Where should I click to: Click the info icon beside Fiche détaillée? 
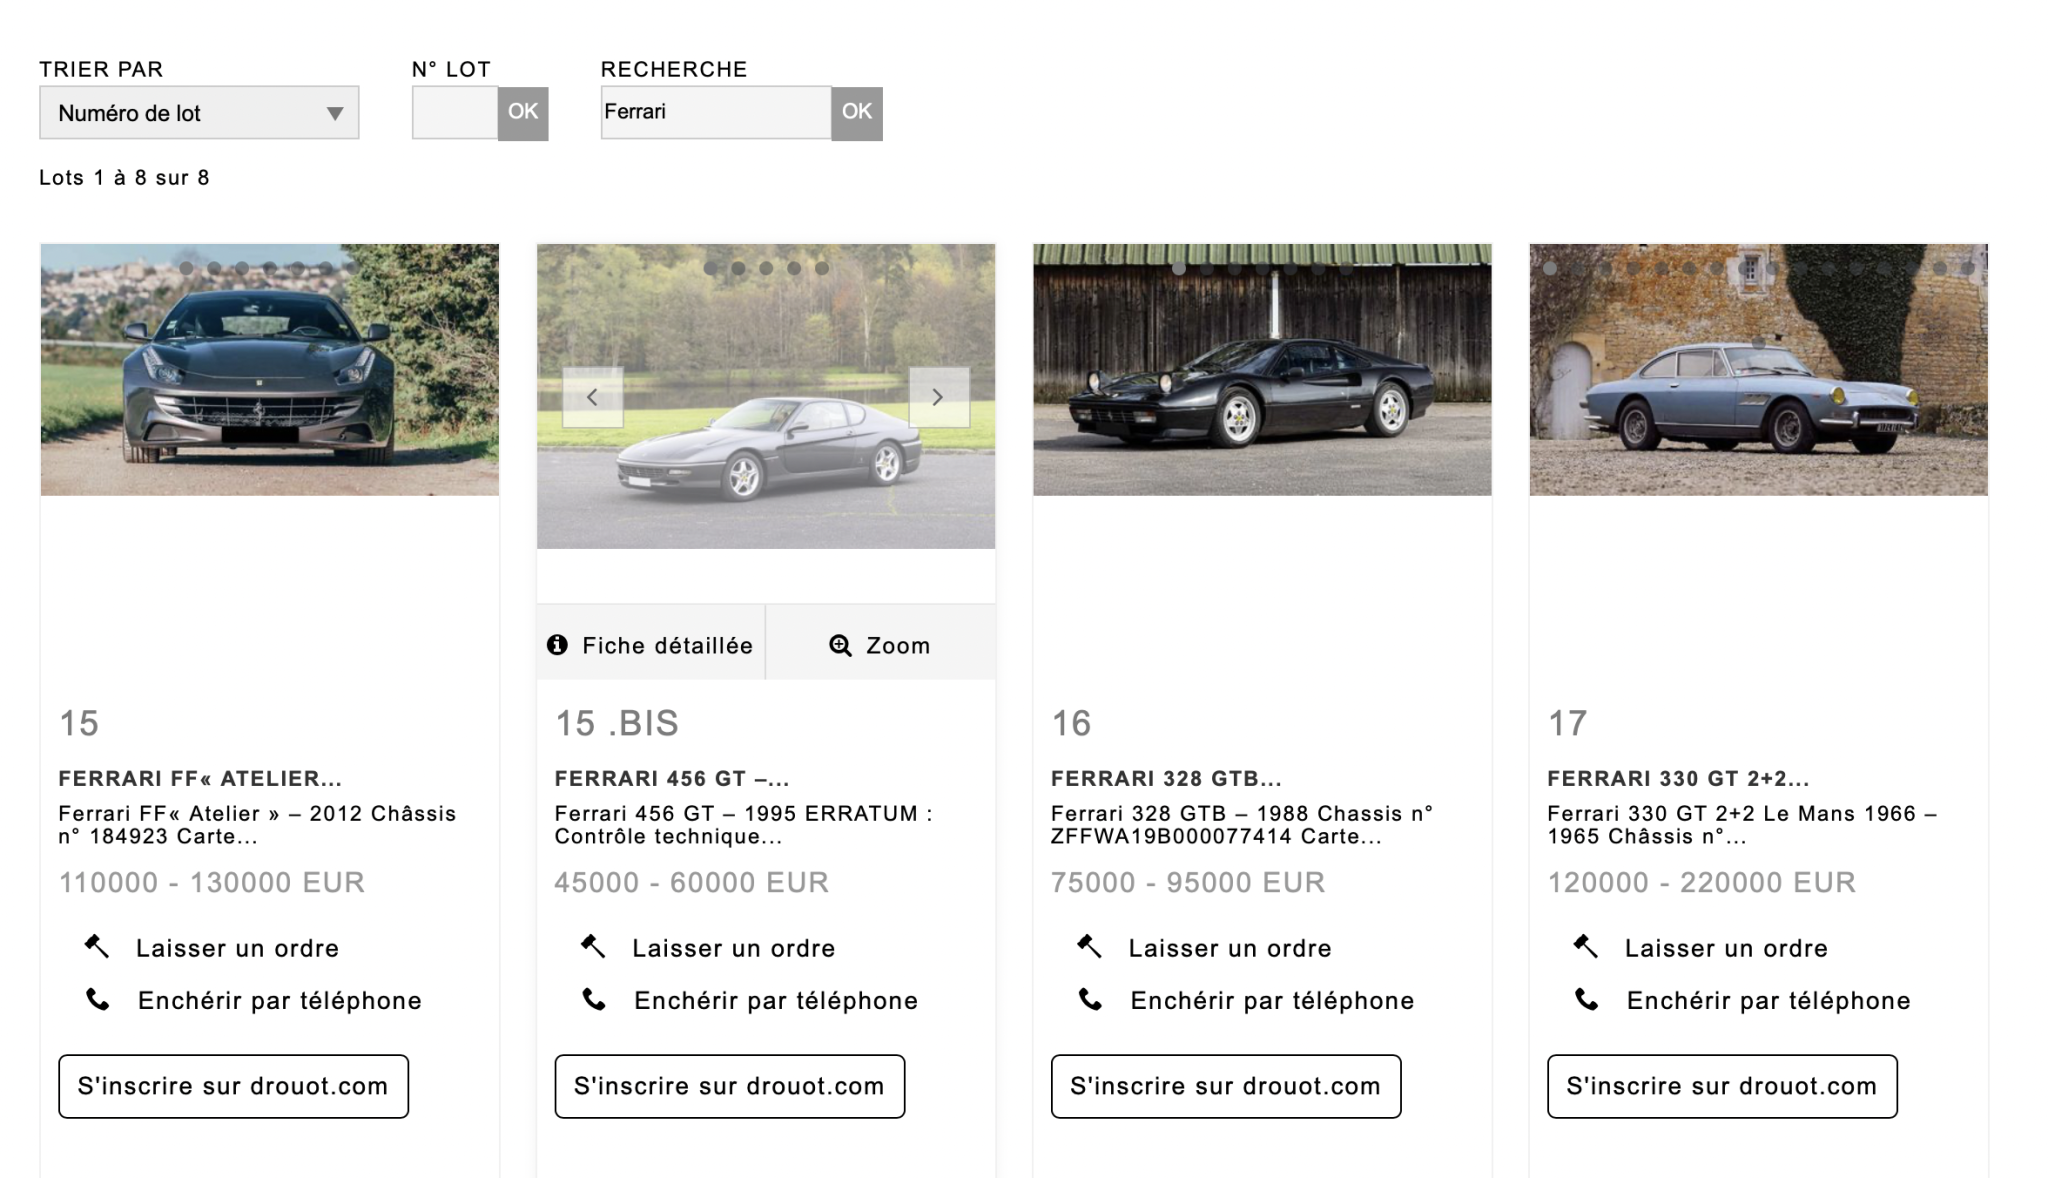[557, 645]
